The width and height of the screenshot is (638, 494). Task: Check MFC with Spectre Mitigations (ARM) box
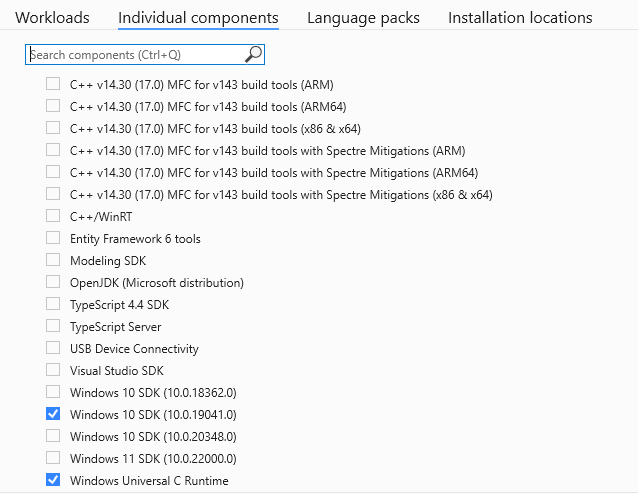53,150
